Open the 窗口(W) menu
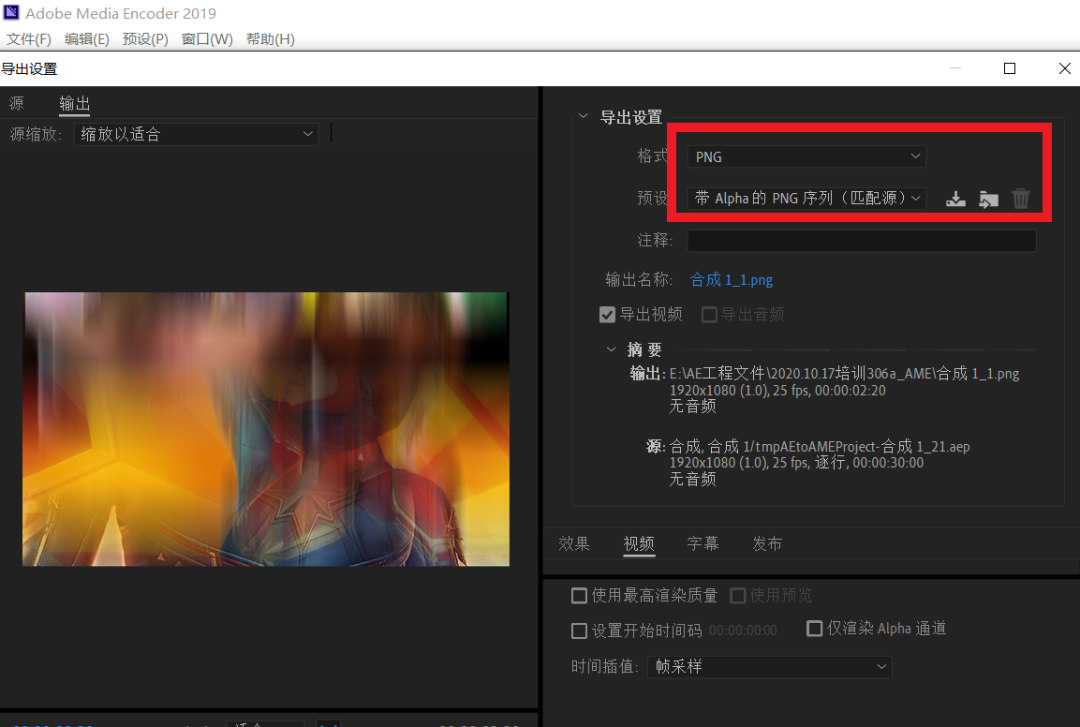 click(207, 39)
